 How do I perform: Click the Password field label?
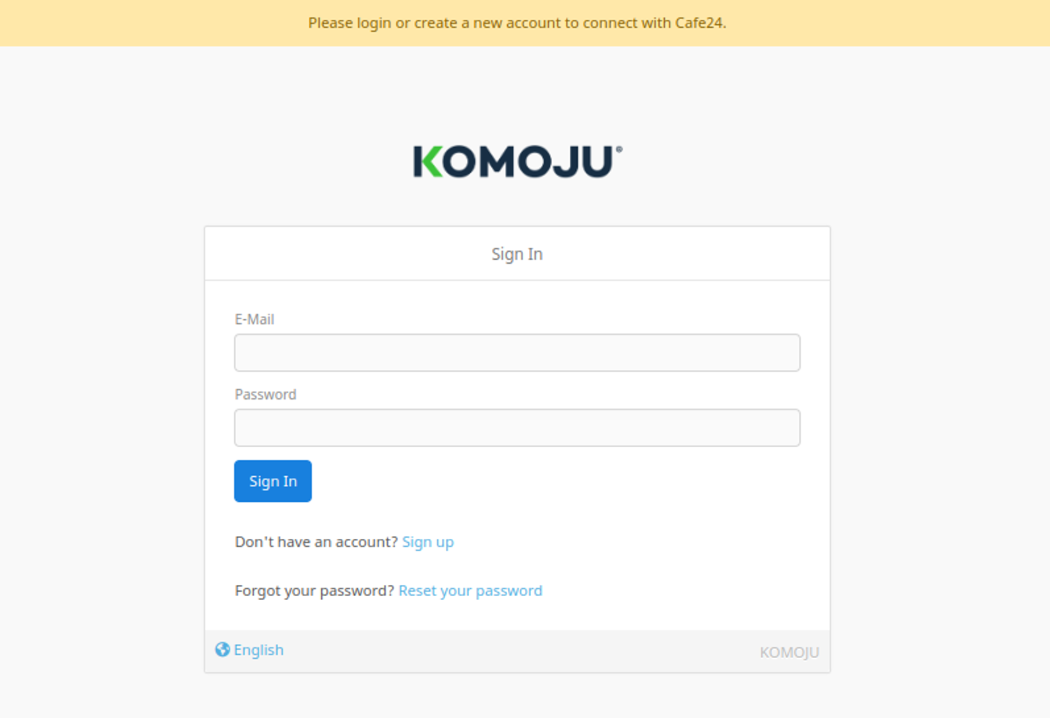265,395
